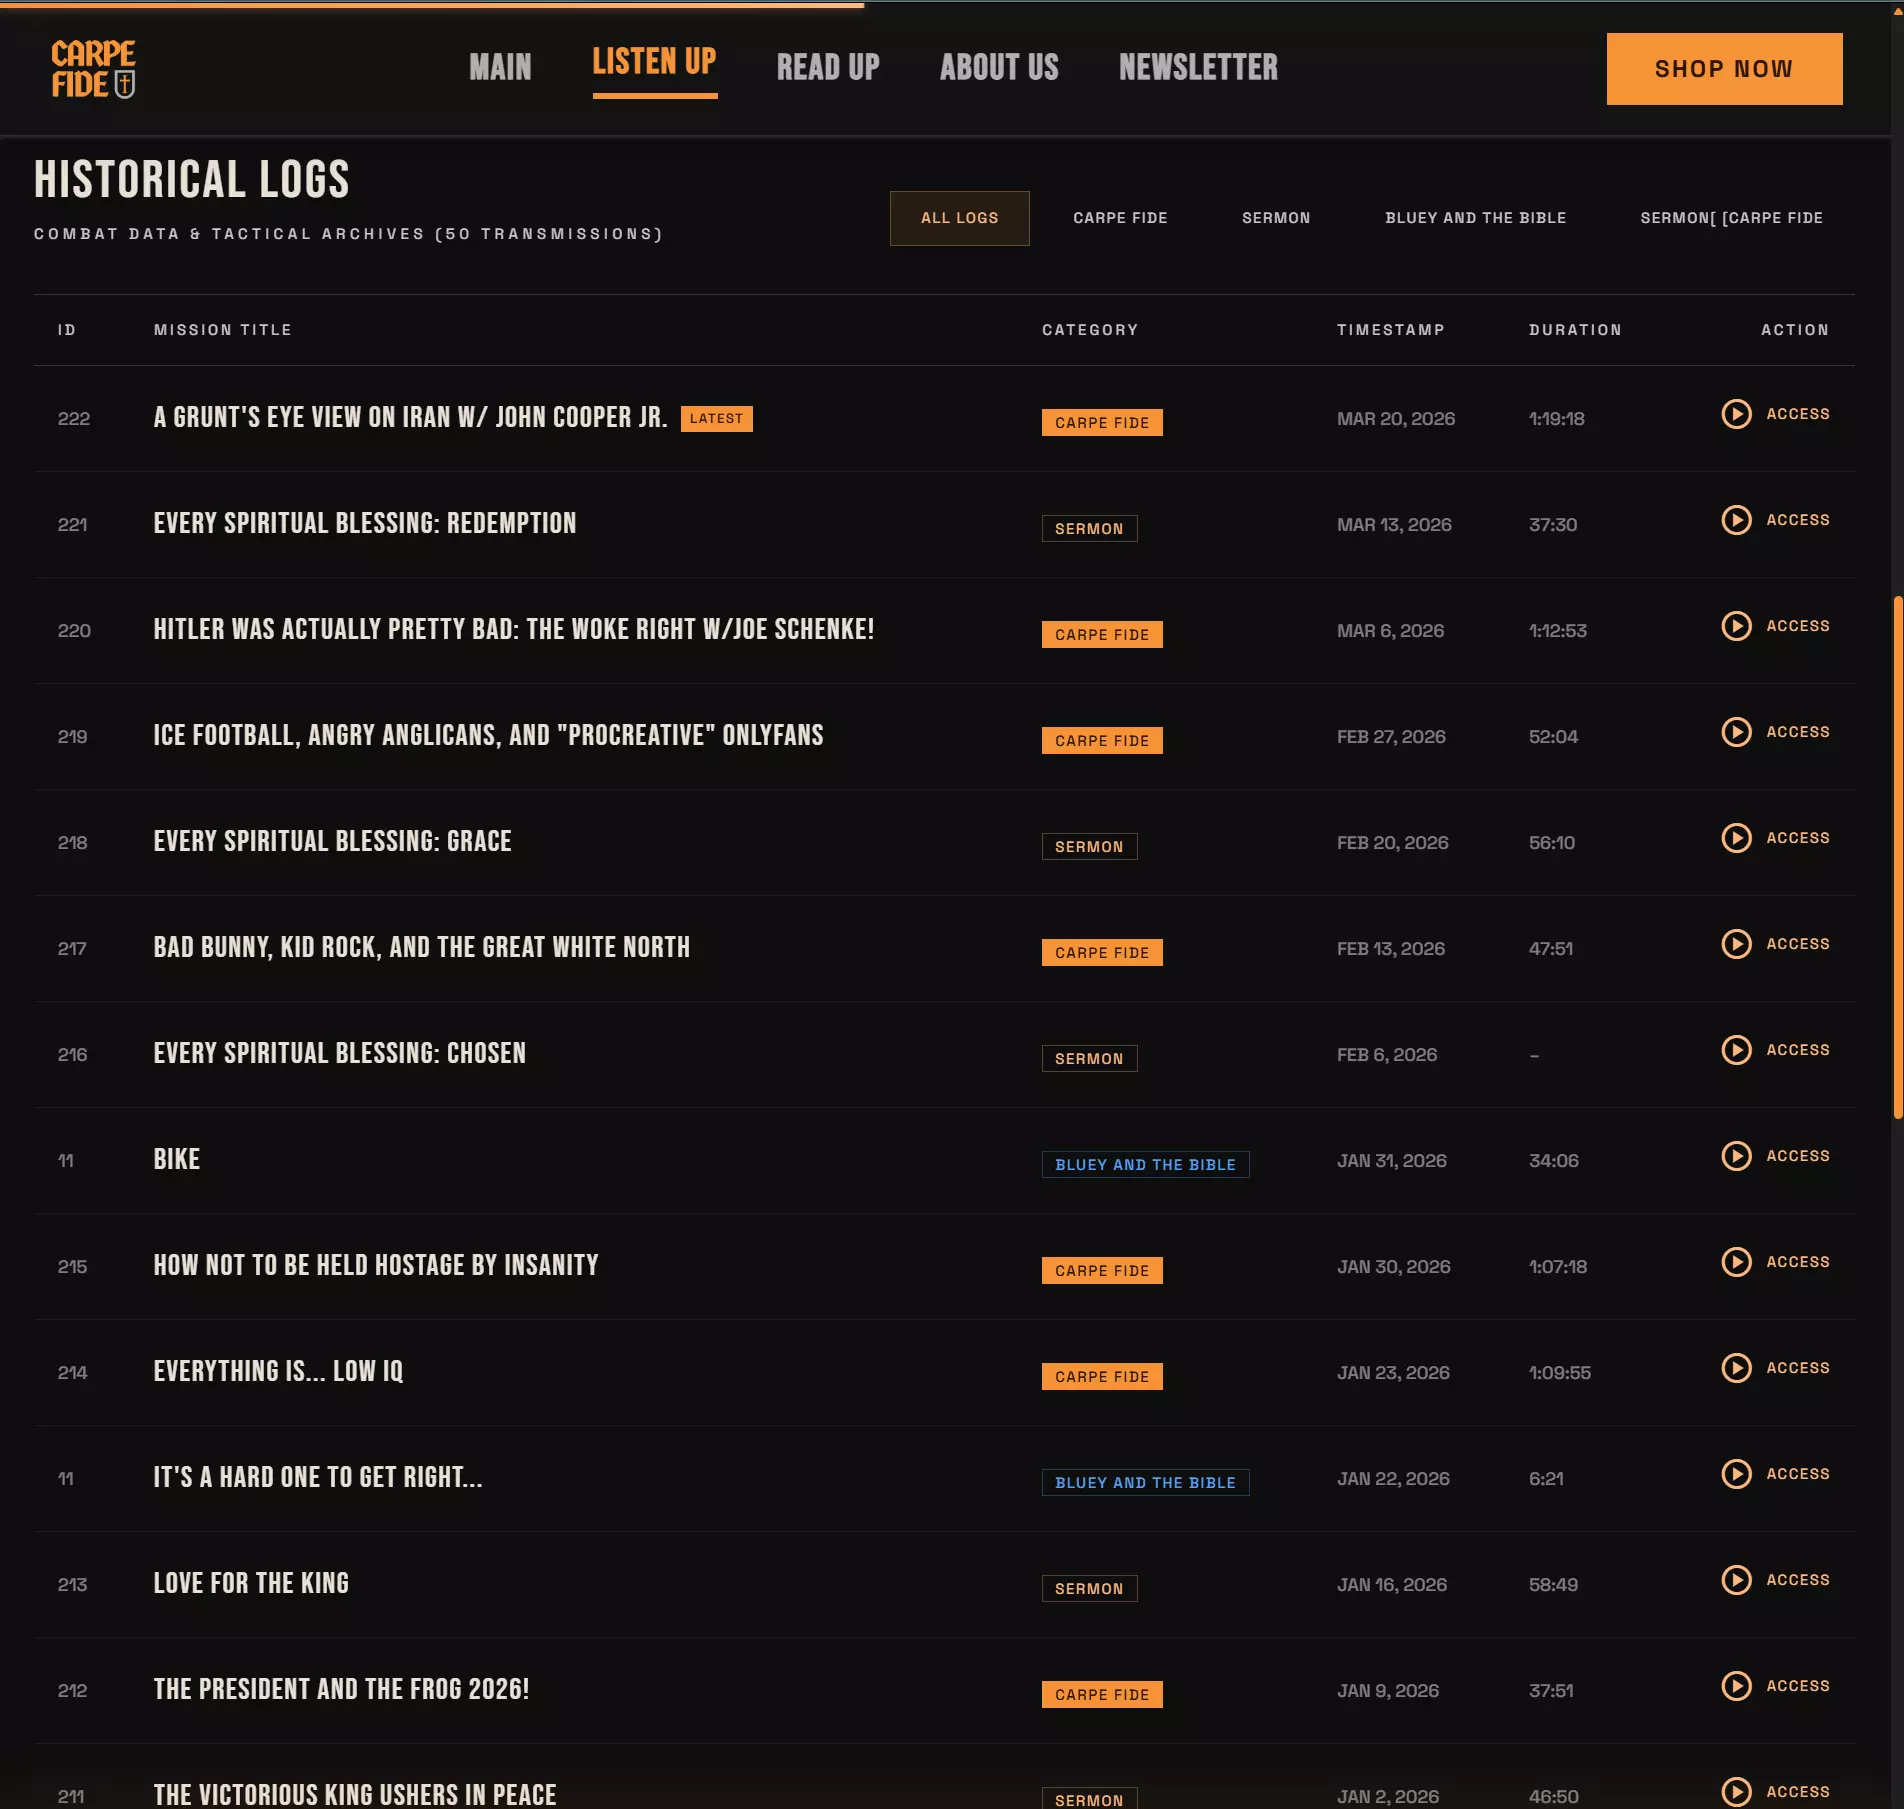This screenshot has height=1809, width=1904.
Task: Open the Read Up navigation menu
Action: (827, 67)
